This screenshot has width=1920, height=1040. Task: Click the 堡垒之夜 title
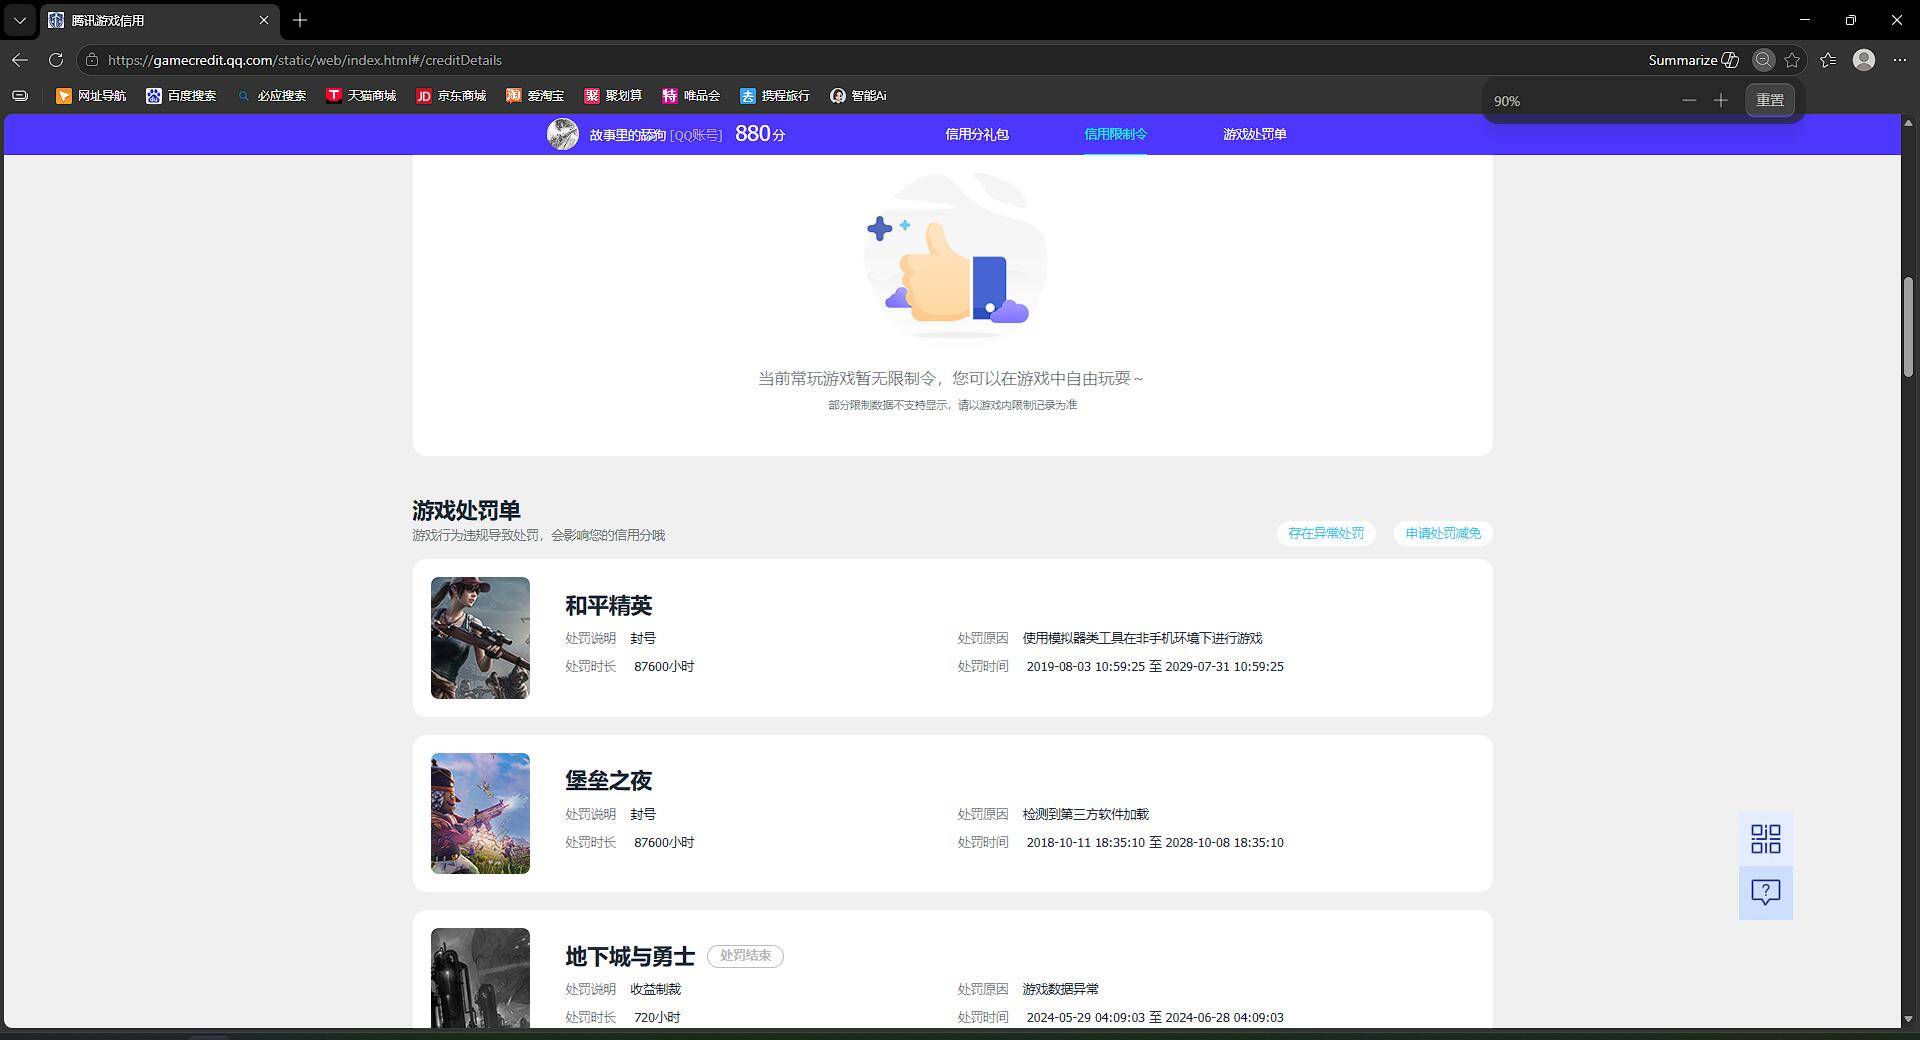point(608,780)
